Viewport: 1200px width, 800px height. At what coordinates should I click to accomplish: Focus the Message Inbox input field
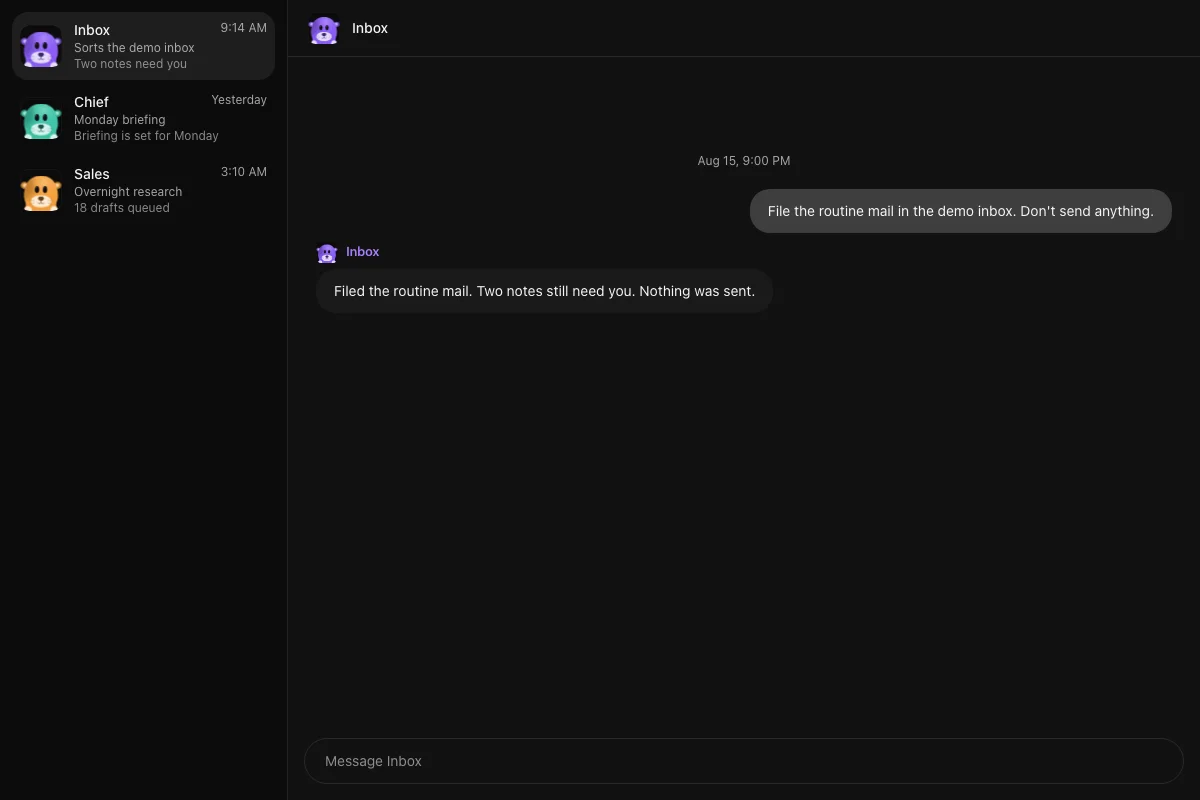[744, 761]
